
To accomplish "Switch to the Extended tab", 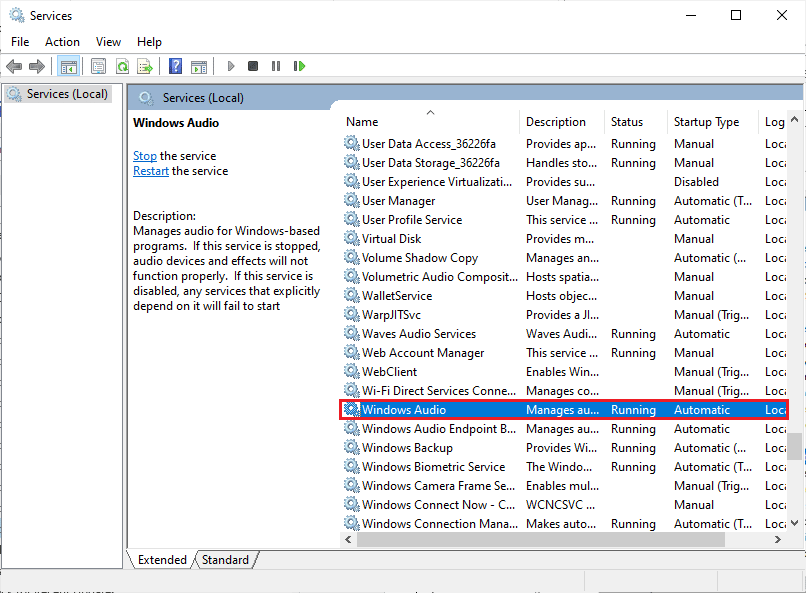I will [162, 560].
